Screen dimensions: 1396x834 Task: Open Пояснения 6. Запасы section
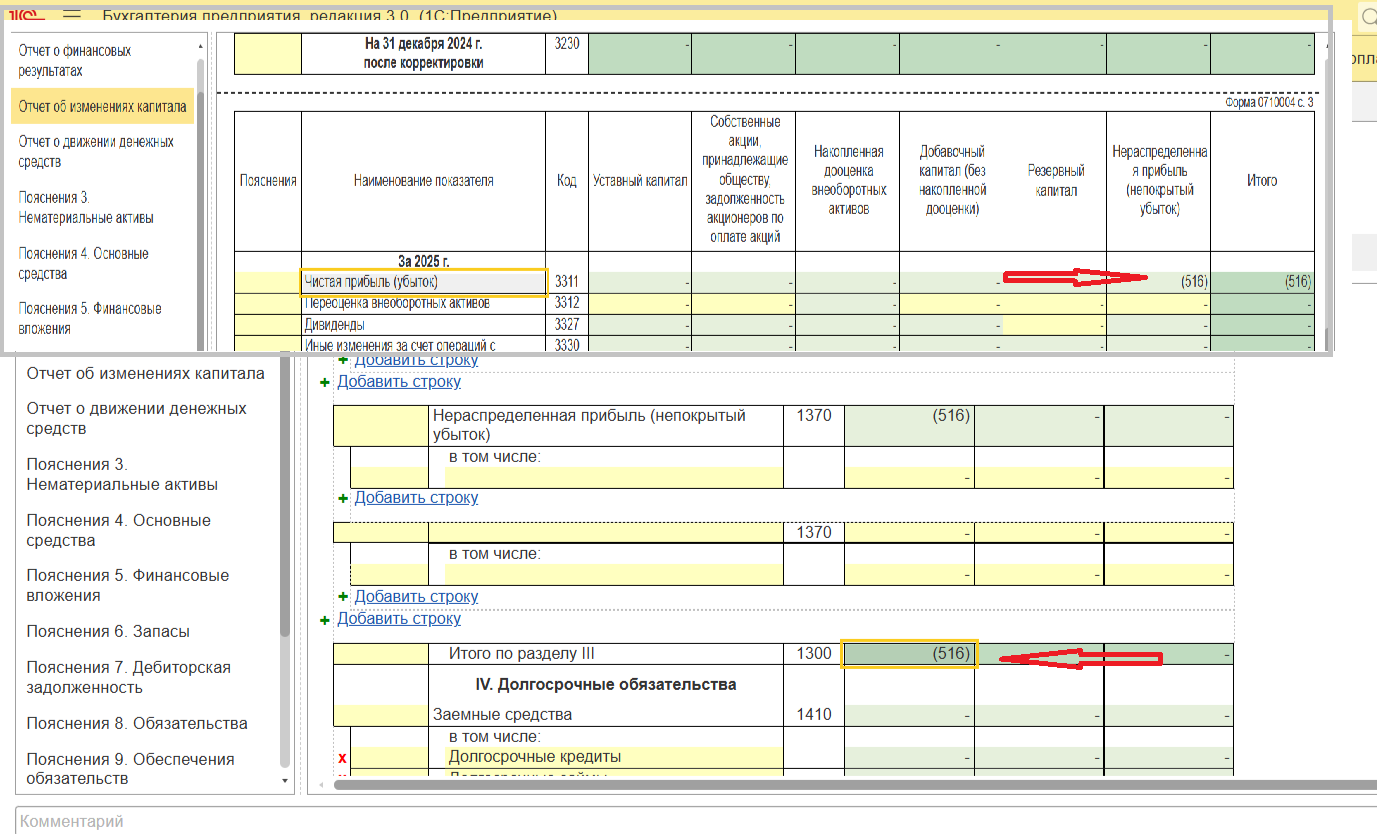click(x=108, y=631)
